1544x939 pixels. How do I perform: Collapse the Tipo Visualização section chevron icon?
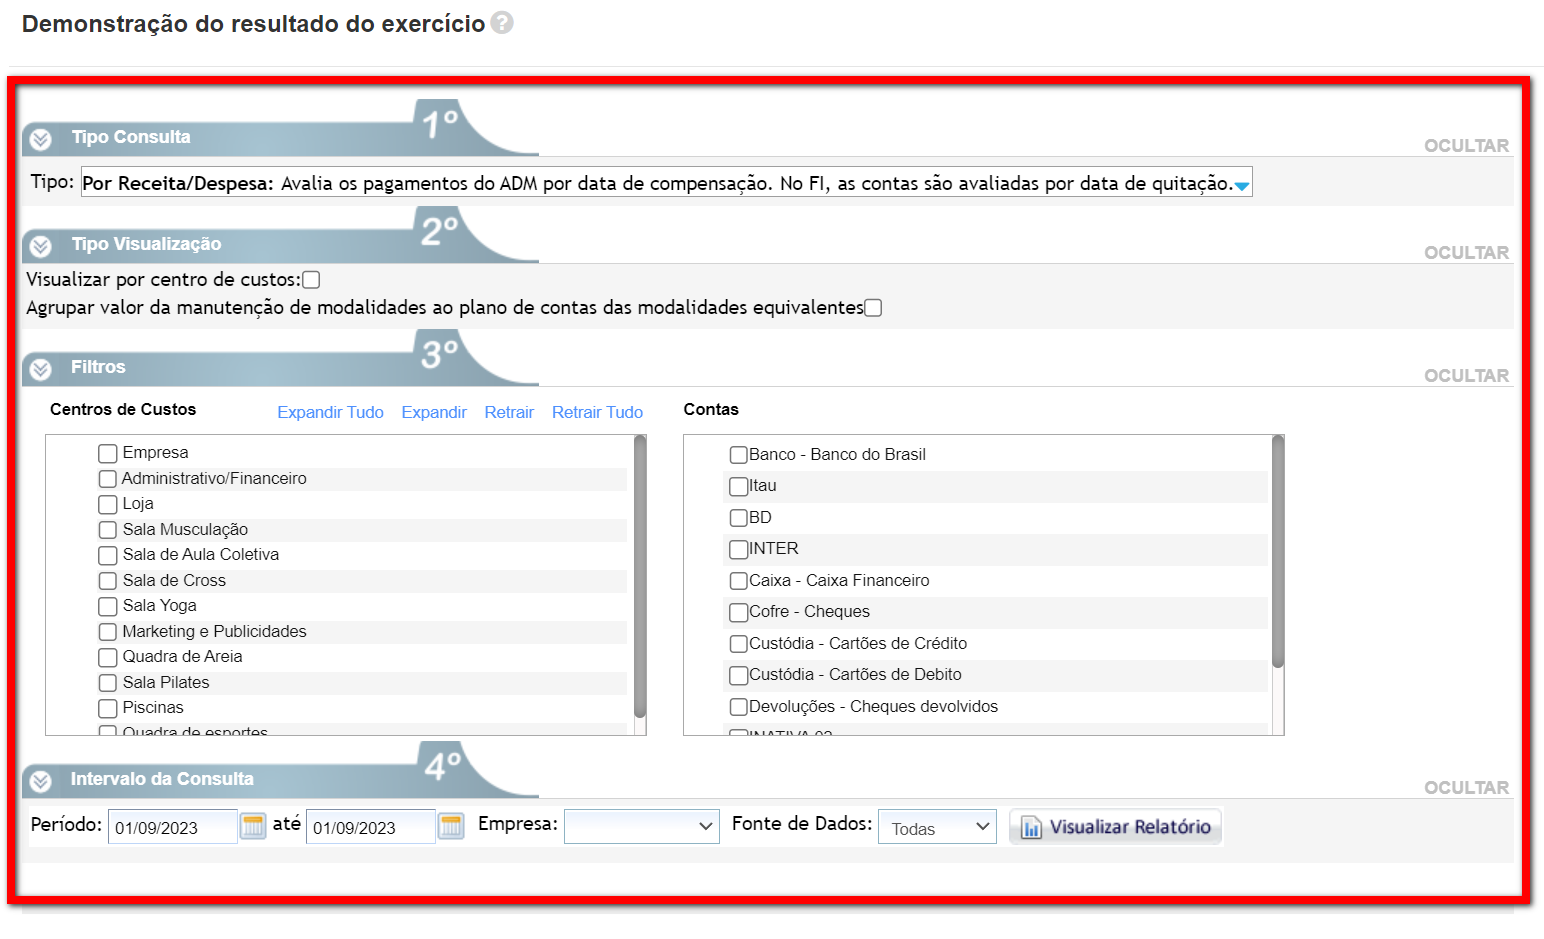pos(41,246)
